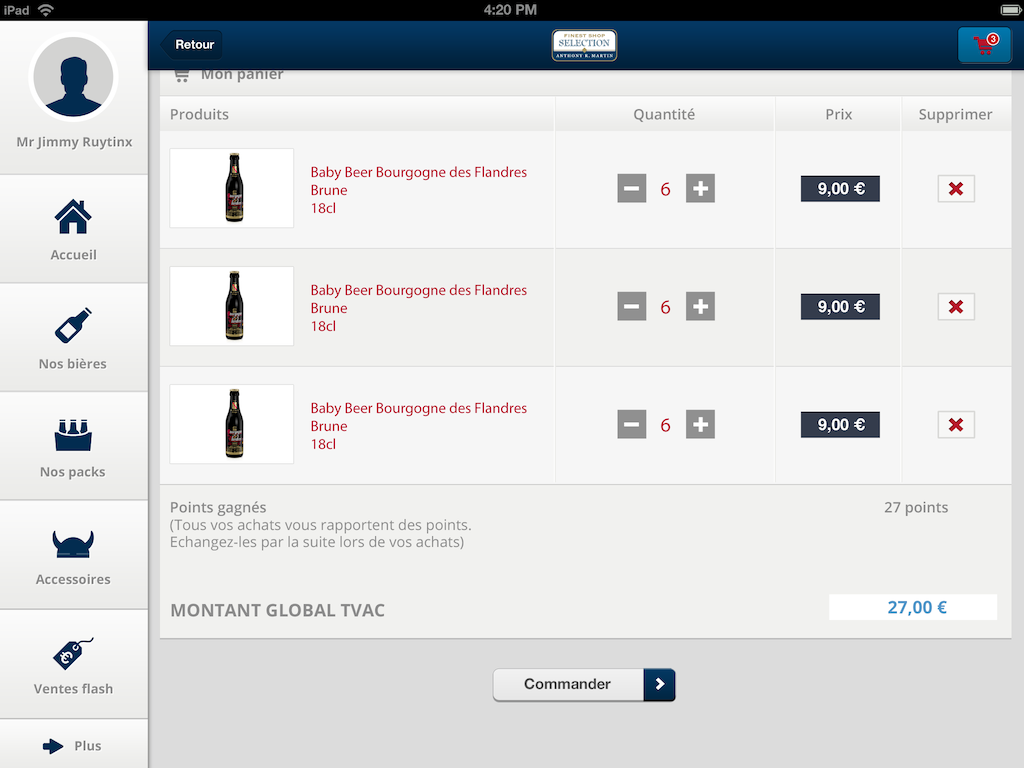Open the first Baby Beer product thumbnail
Screen dimensions: 1024x768
(x=232, y=188)
